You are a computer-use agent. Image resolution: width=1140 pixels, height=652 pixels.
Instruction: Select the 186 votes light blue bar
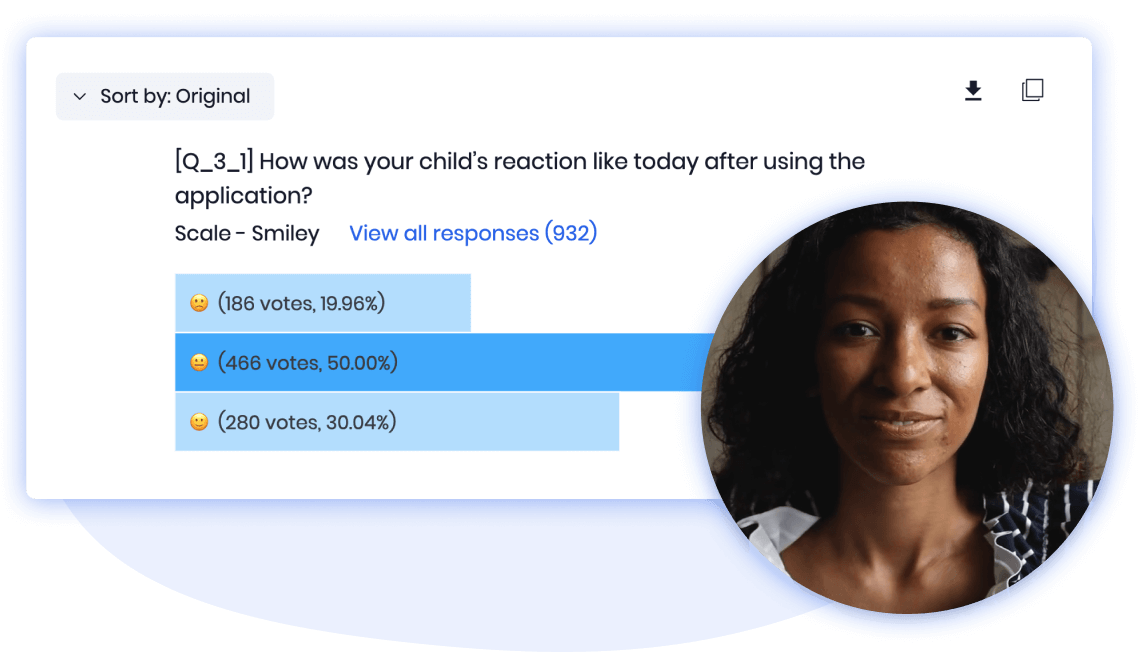click(x=323, y=303)
